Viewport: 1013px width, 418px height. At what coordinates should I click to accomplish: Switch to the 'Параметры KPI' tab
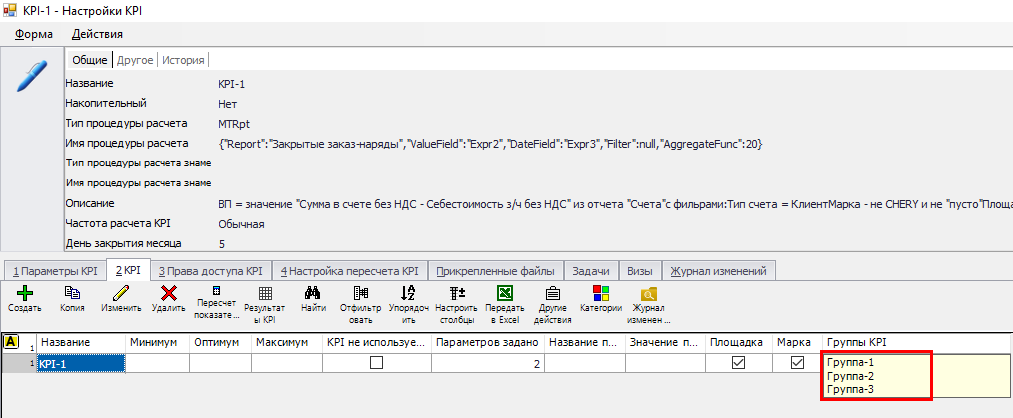pyautogui.click(x=53, y=270)
